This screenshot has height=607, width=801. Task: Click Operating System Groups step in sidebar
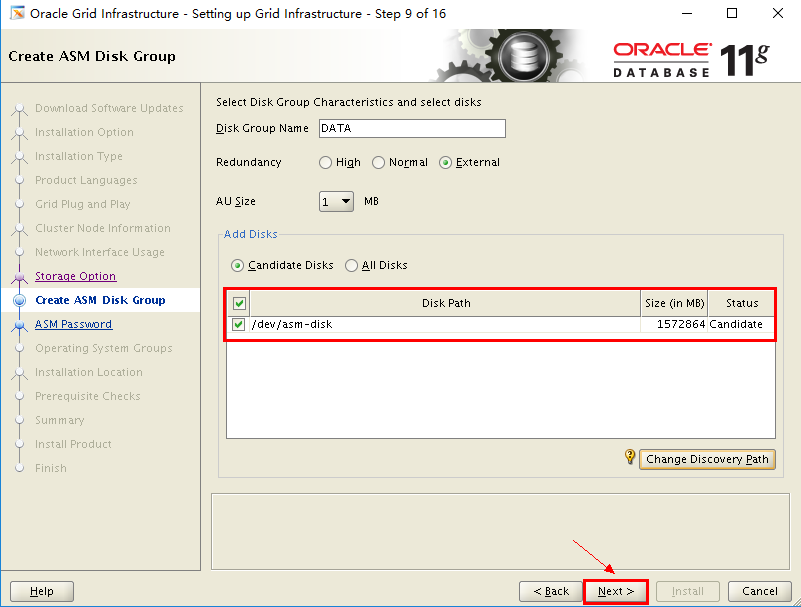104,348
